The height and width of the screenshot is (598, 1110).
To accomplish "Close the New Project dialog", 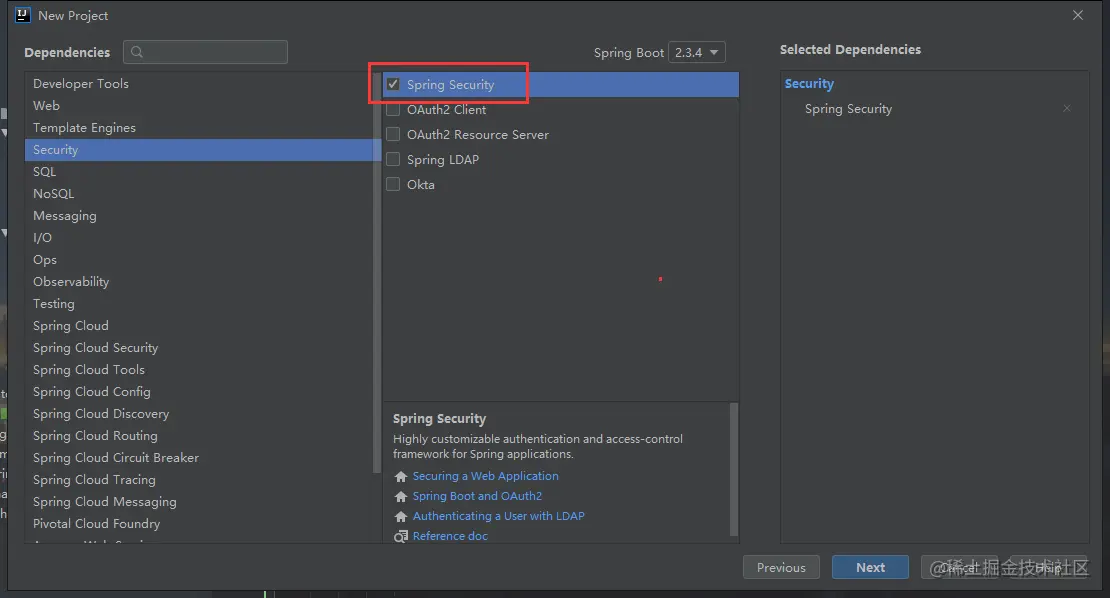I will [x=1077, y=15].
